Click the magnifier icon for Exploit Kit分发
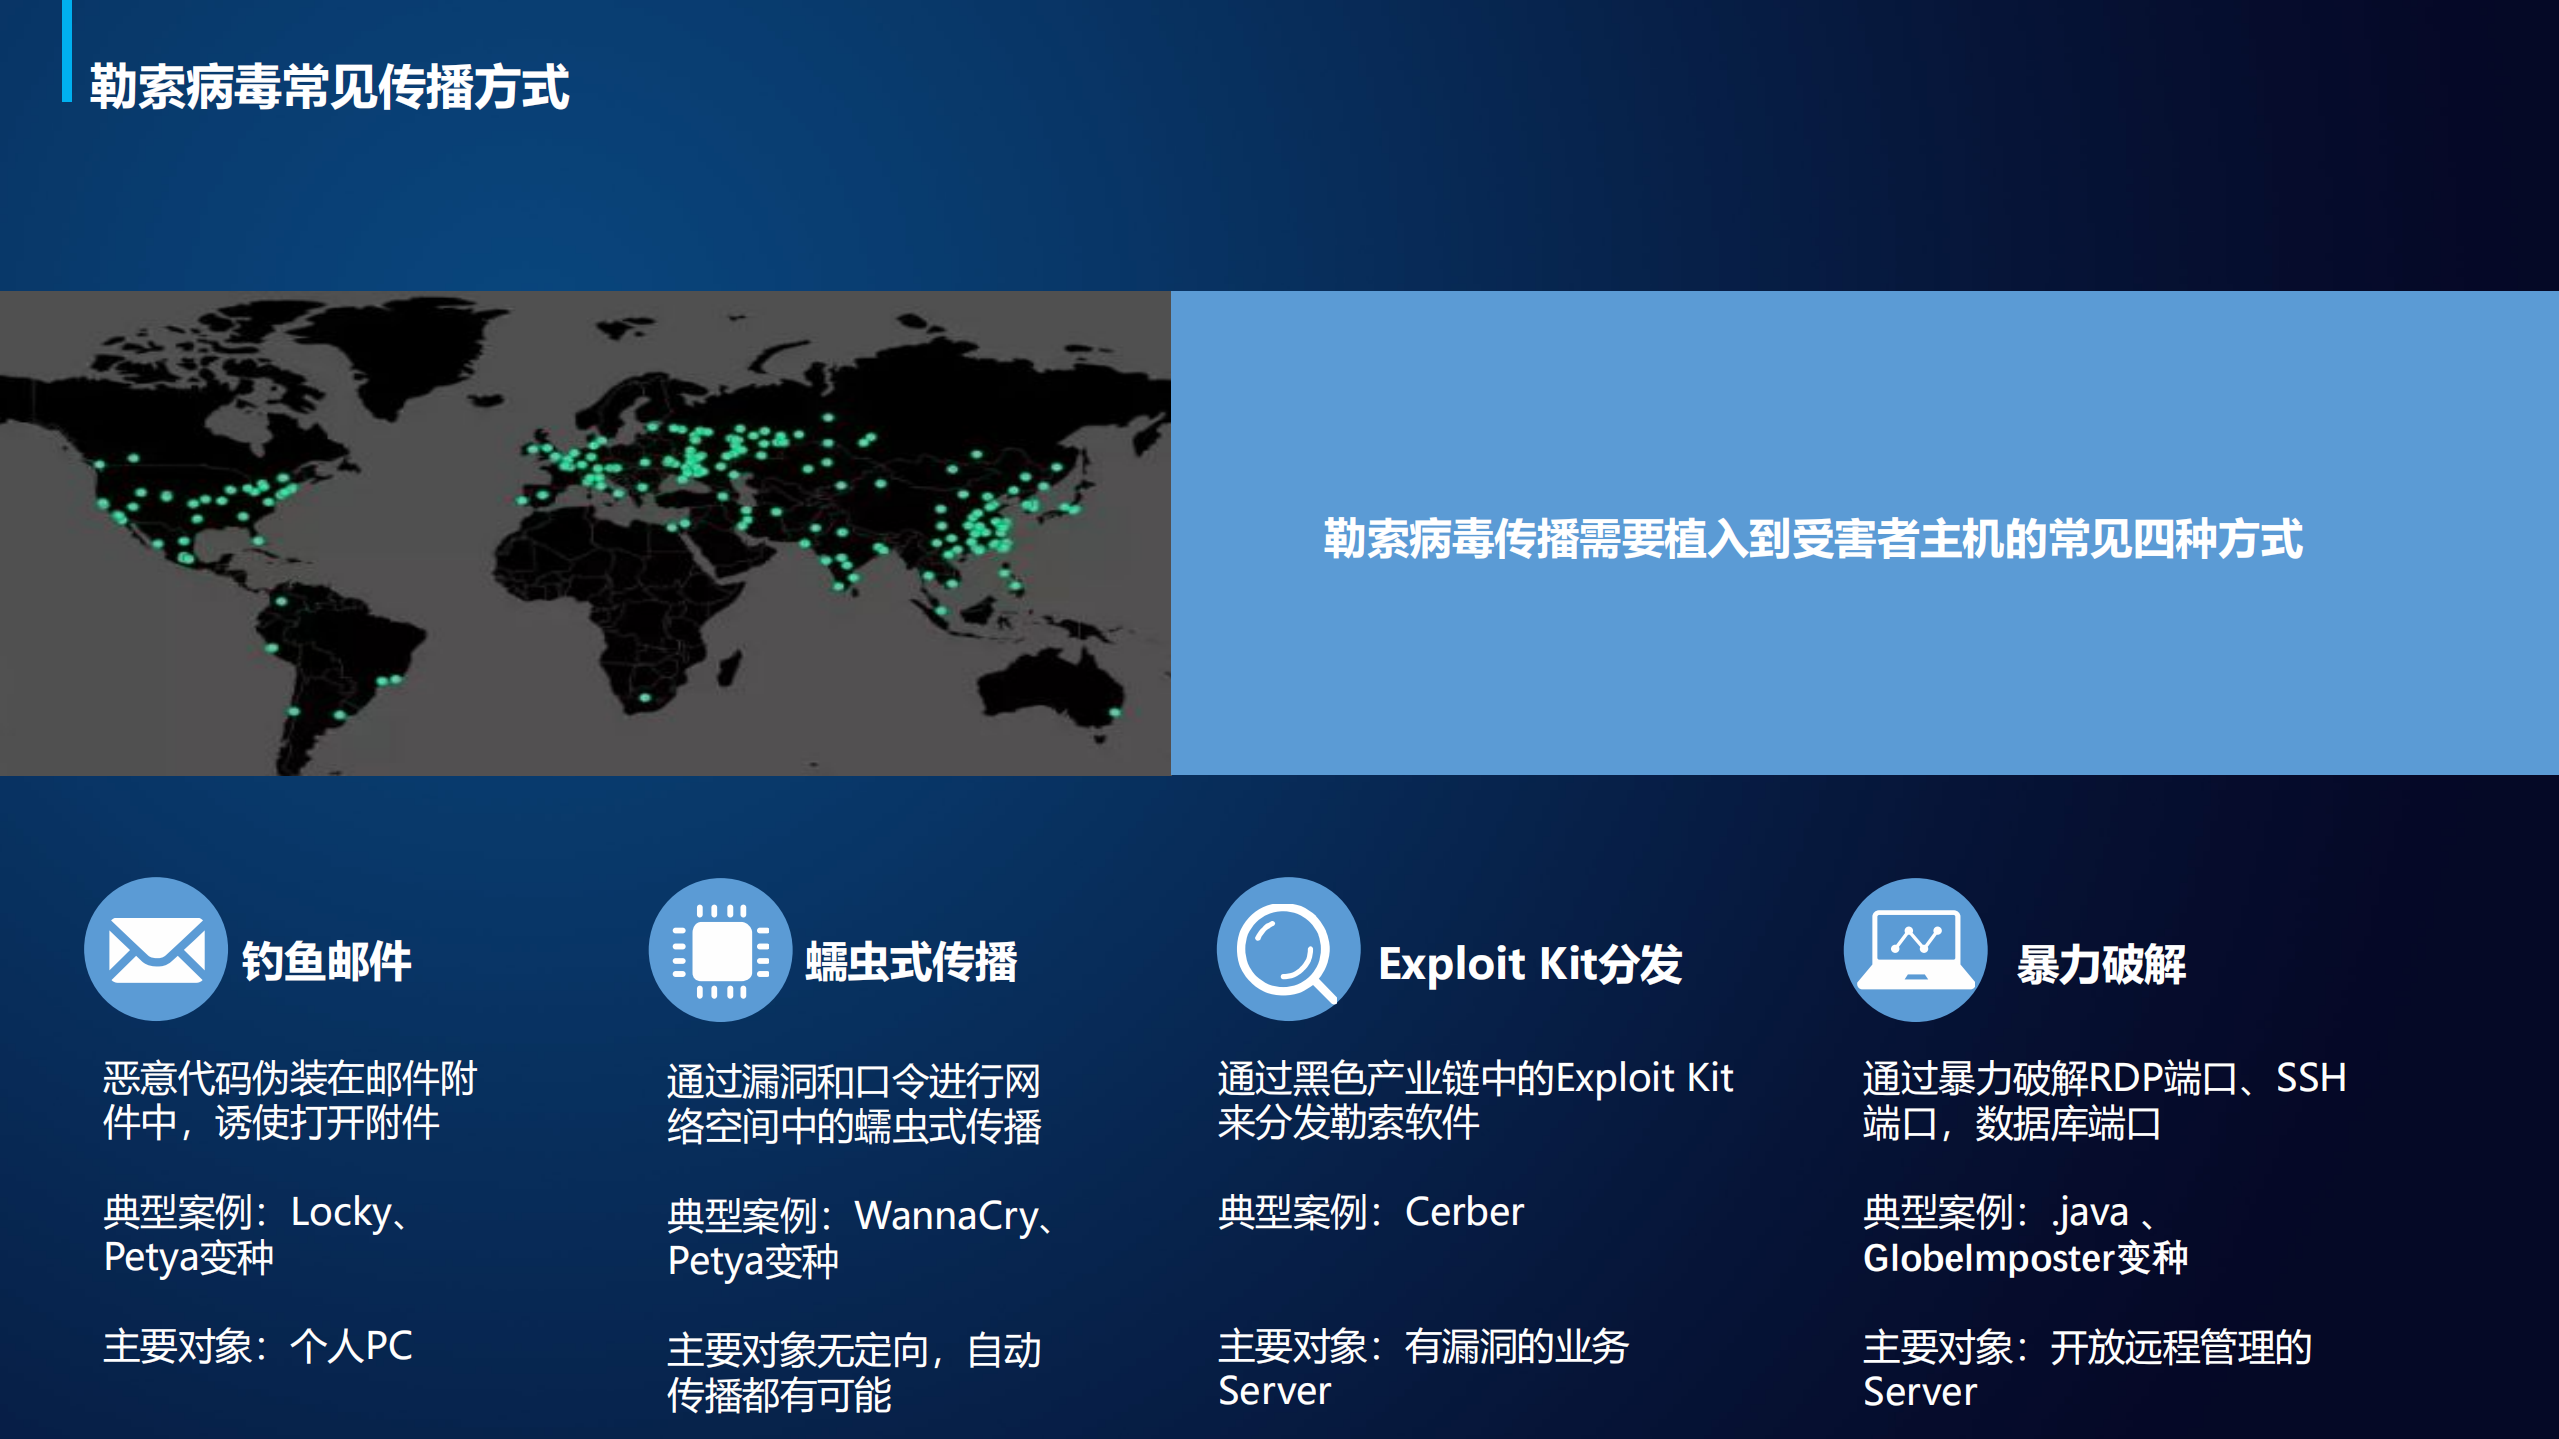 click(1288, 950)
